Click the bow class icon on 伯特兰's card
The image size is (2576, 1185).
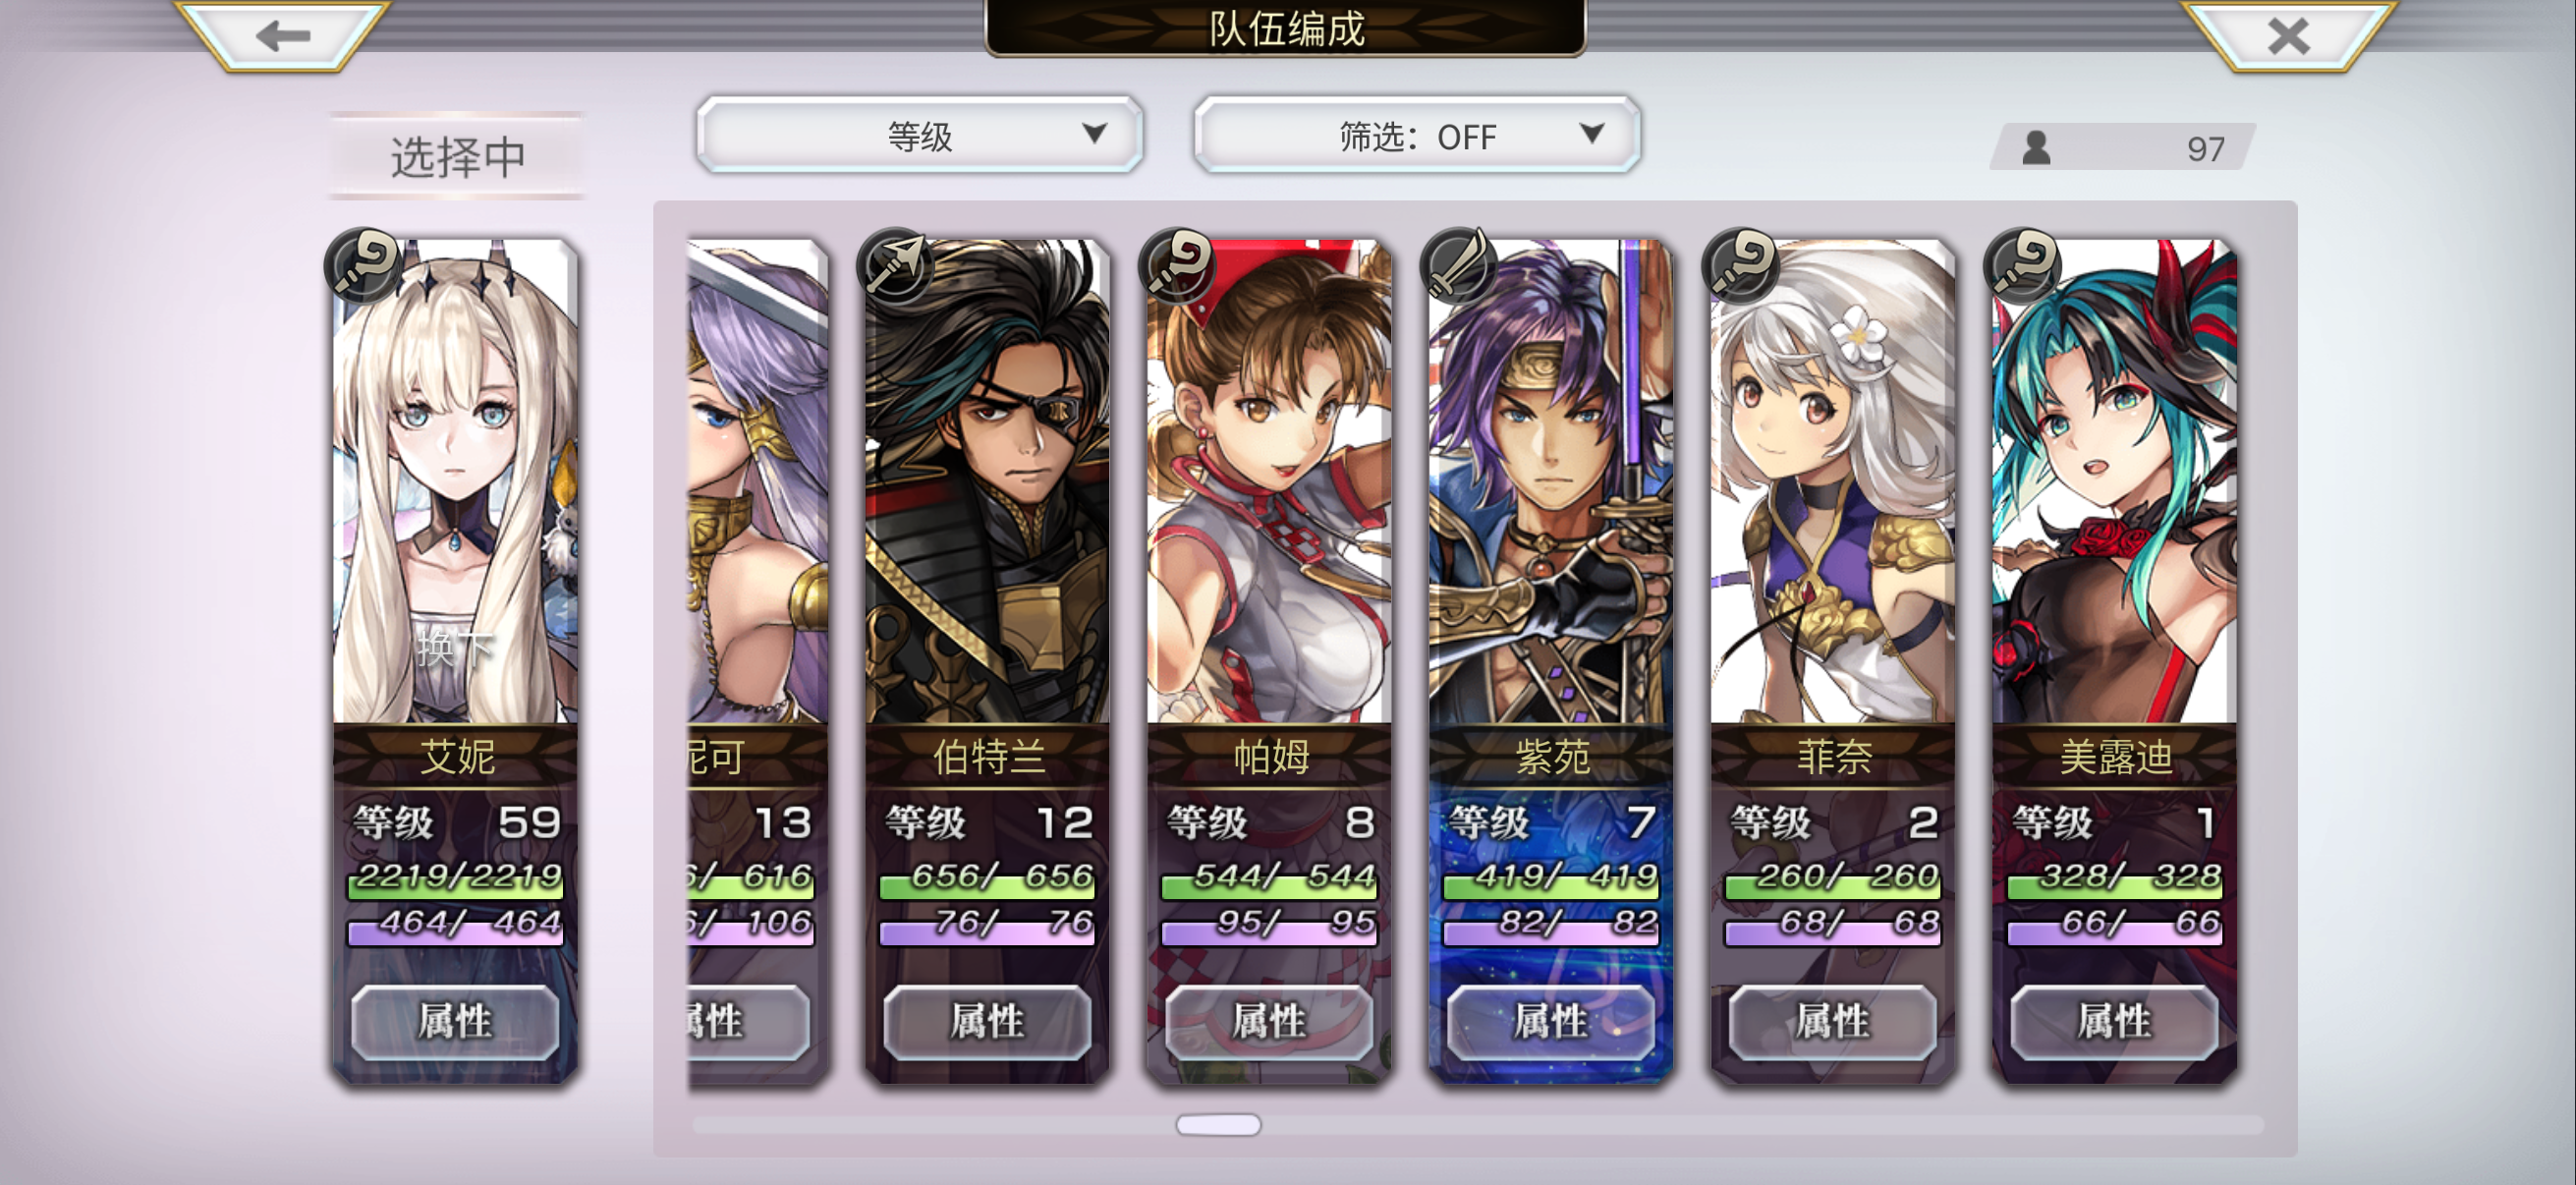coord(895,265)
